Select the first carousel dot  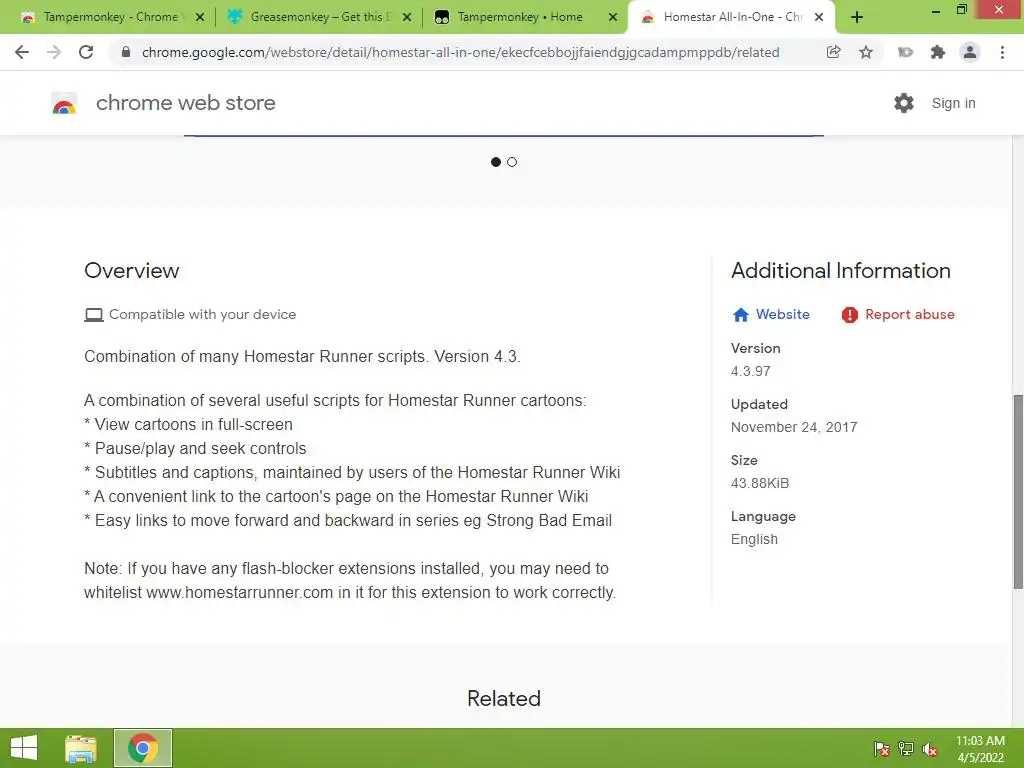(496, 162)
